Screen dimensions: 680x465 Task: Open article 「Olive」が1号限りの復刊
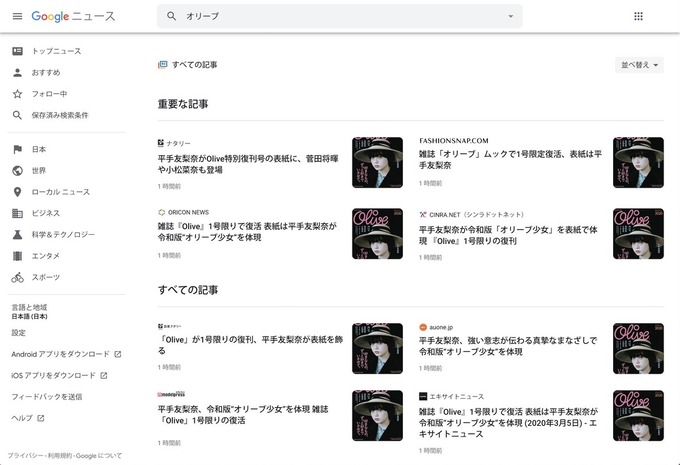[250, 345]
